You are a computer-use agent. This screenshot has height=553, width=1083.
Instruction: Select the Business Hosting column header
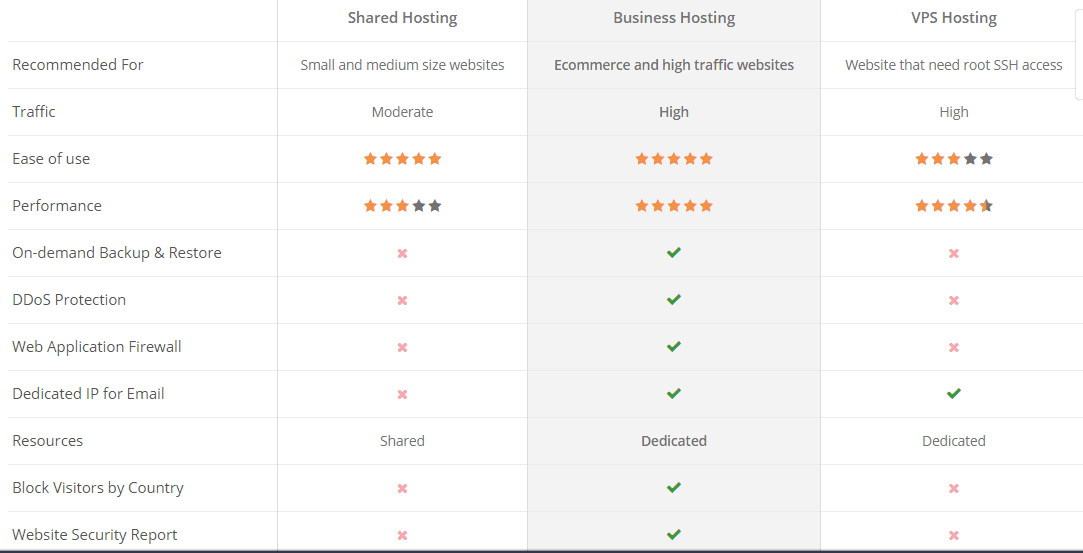pyautogui.click(x=674, y=18)
